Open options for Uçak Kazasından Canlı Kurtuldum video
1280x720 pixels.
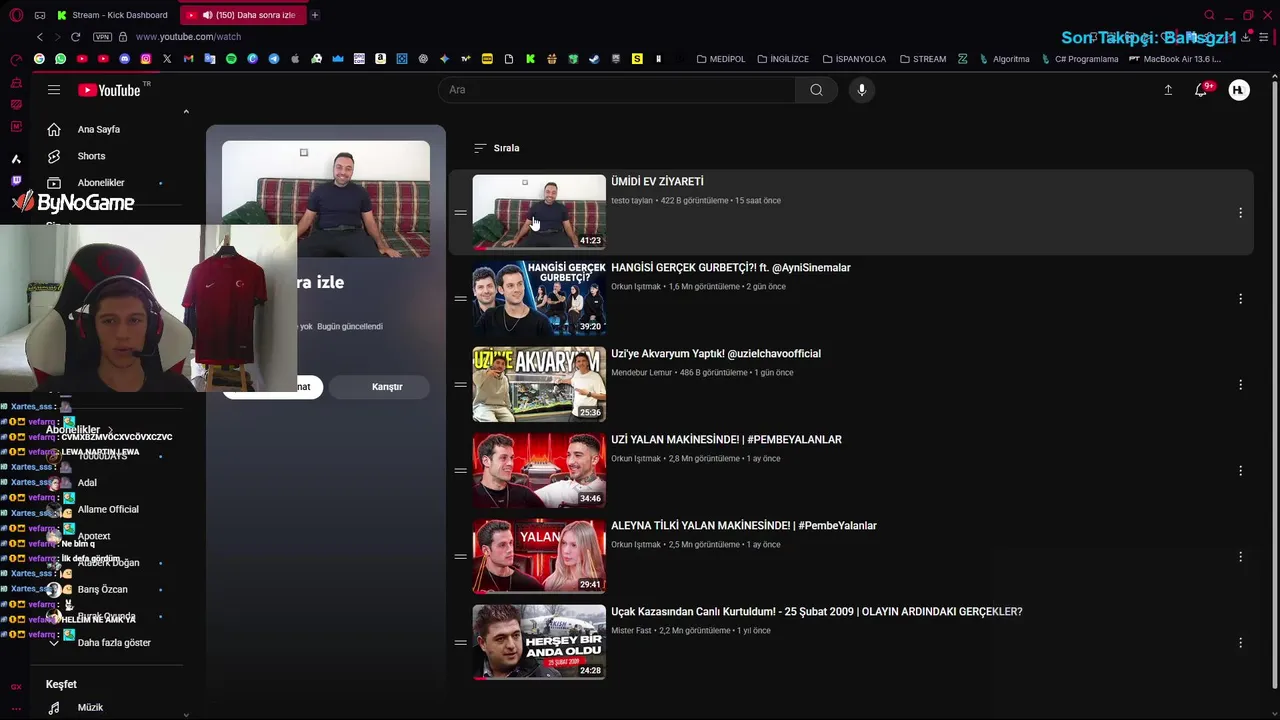[1240, 643]
